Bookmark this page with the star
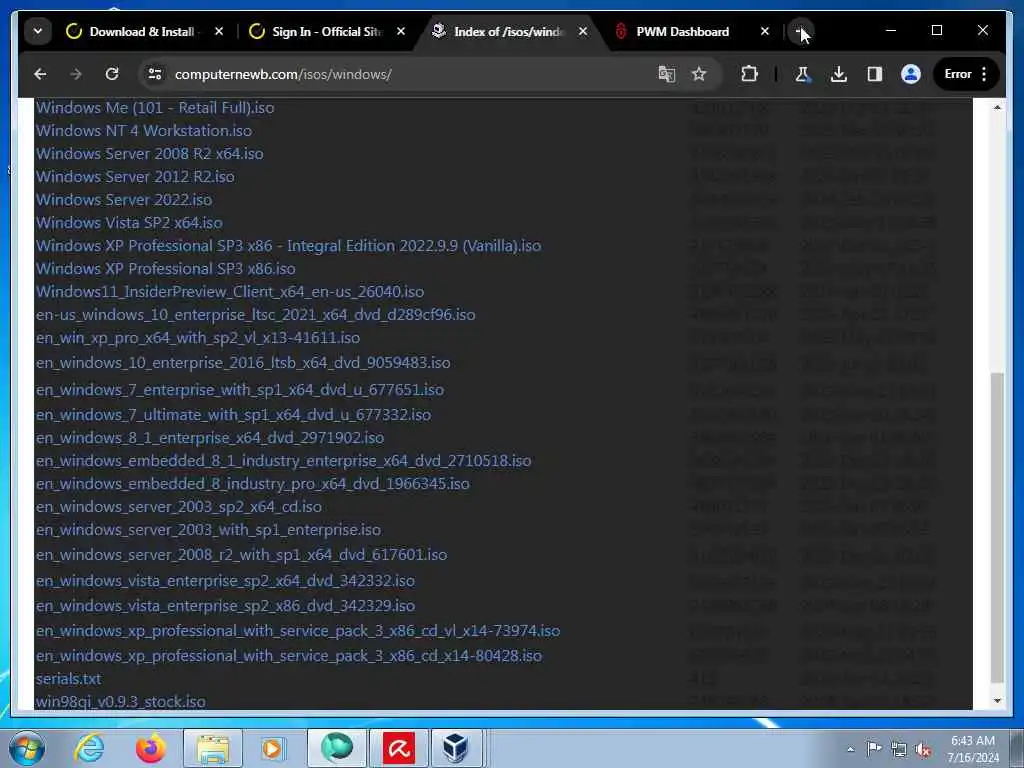 699,74
